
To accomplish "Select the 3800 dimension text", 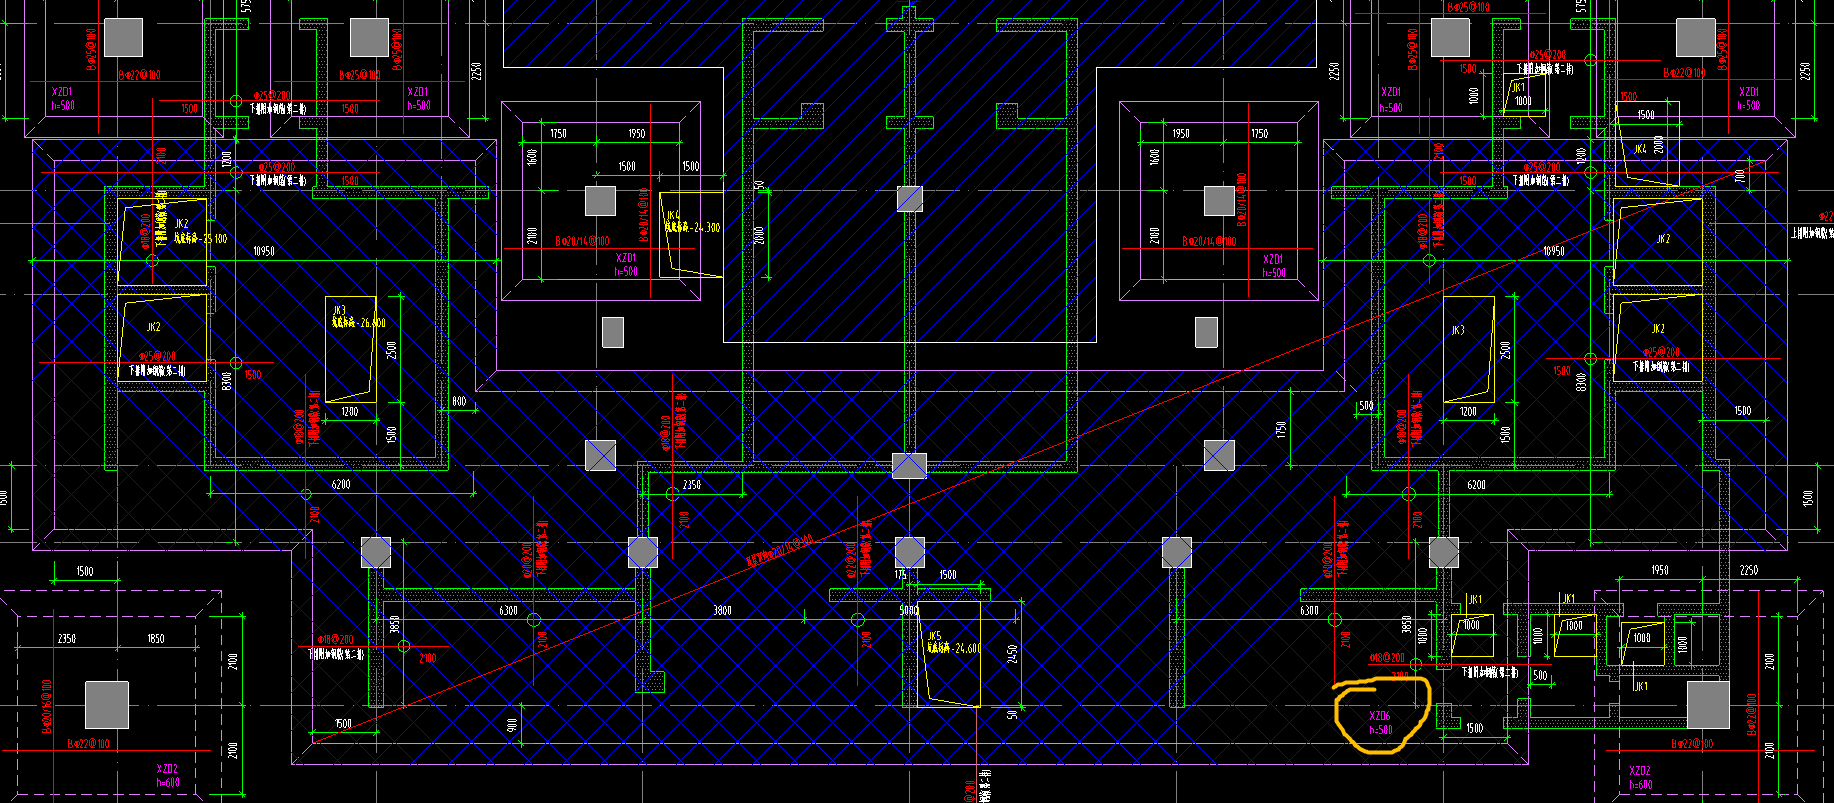I will point(722,610).
